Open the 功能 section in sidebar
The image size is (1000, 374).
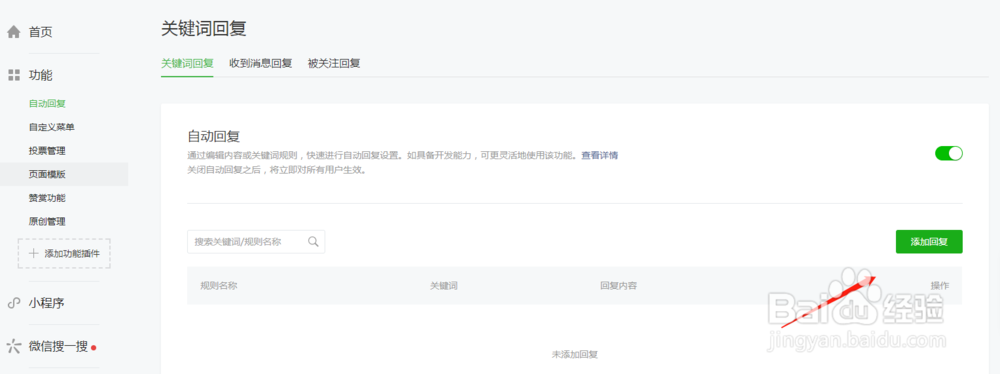(x=40, y=75)
